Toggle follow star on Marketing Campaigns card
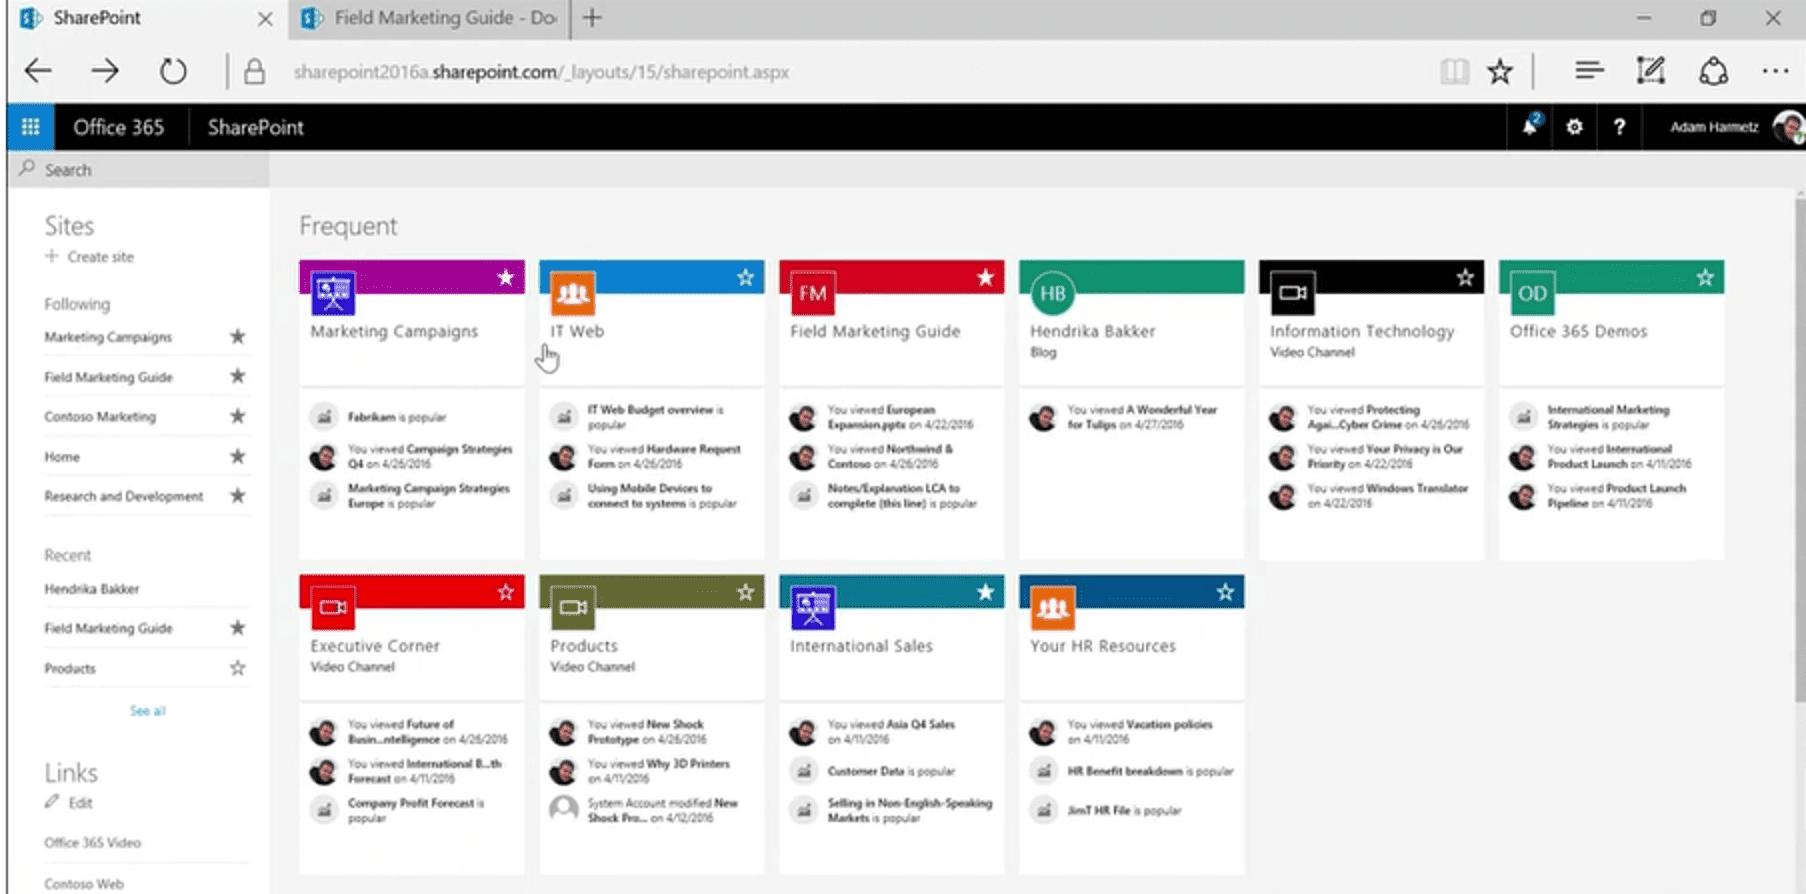 click(506, 277)
